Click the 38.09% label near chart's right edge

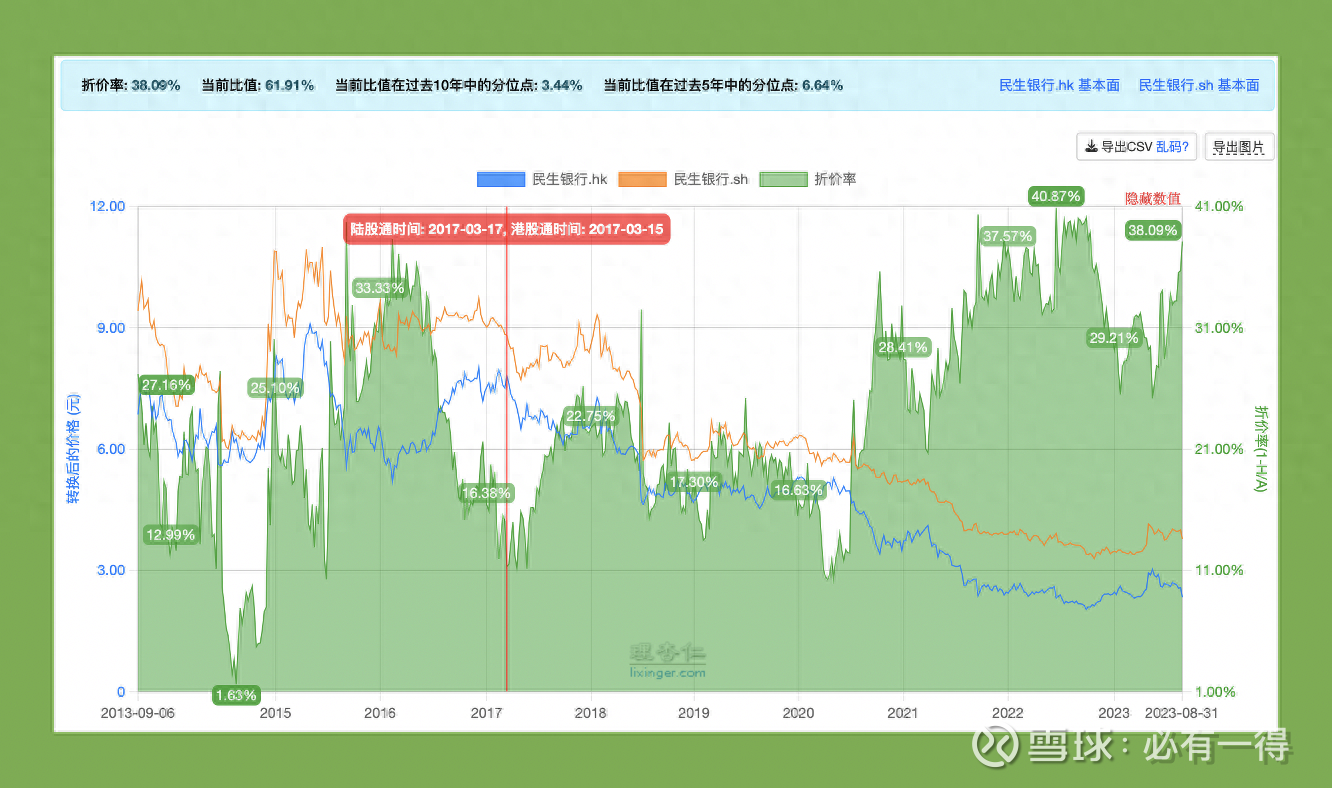(x=1152, y=229)
